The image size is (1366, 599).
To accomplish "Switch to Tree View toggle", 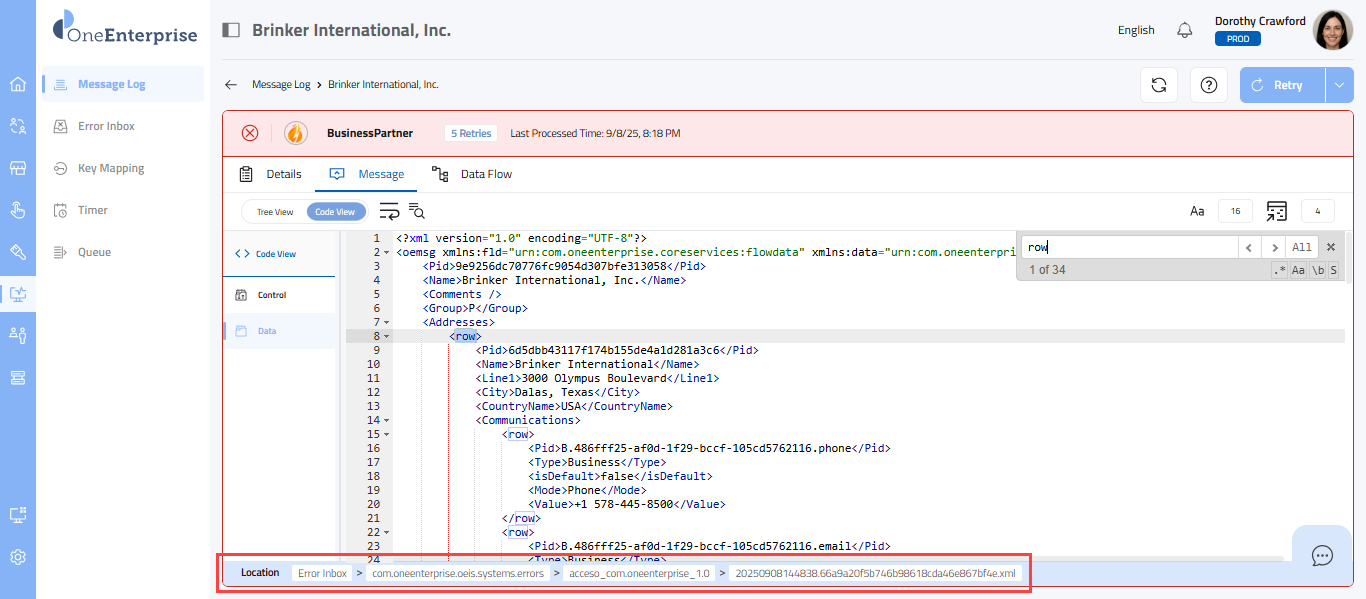I will point(275,212).
